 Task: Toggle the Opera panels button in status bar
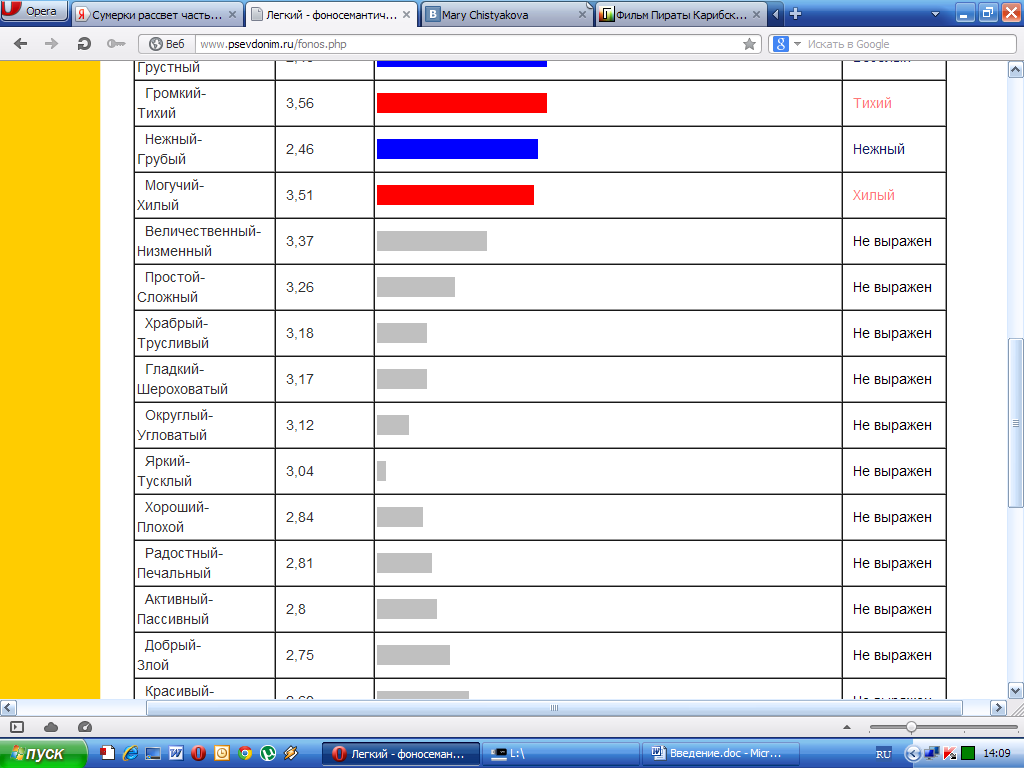tap(18, 727)
